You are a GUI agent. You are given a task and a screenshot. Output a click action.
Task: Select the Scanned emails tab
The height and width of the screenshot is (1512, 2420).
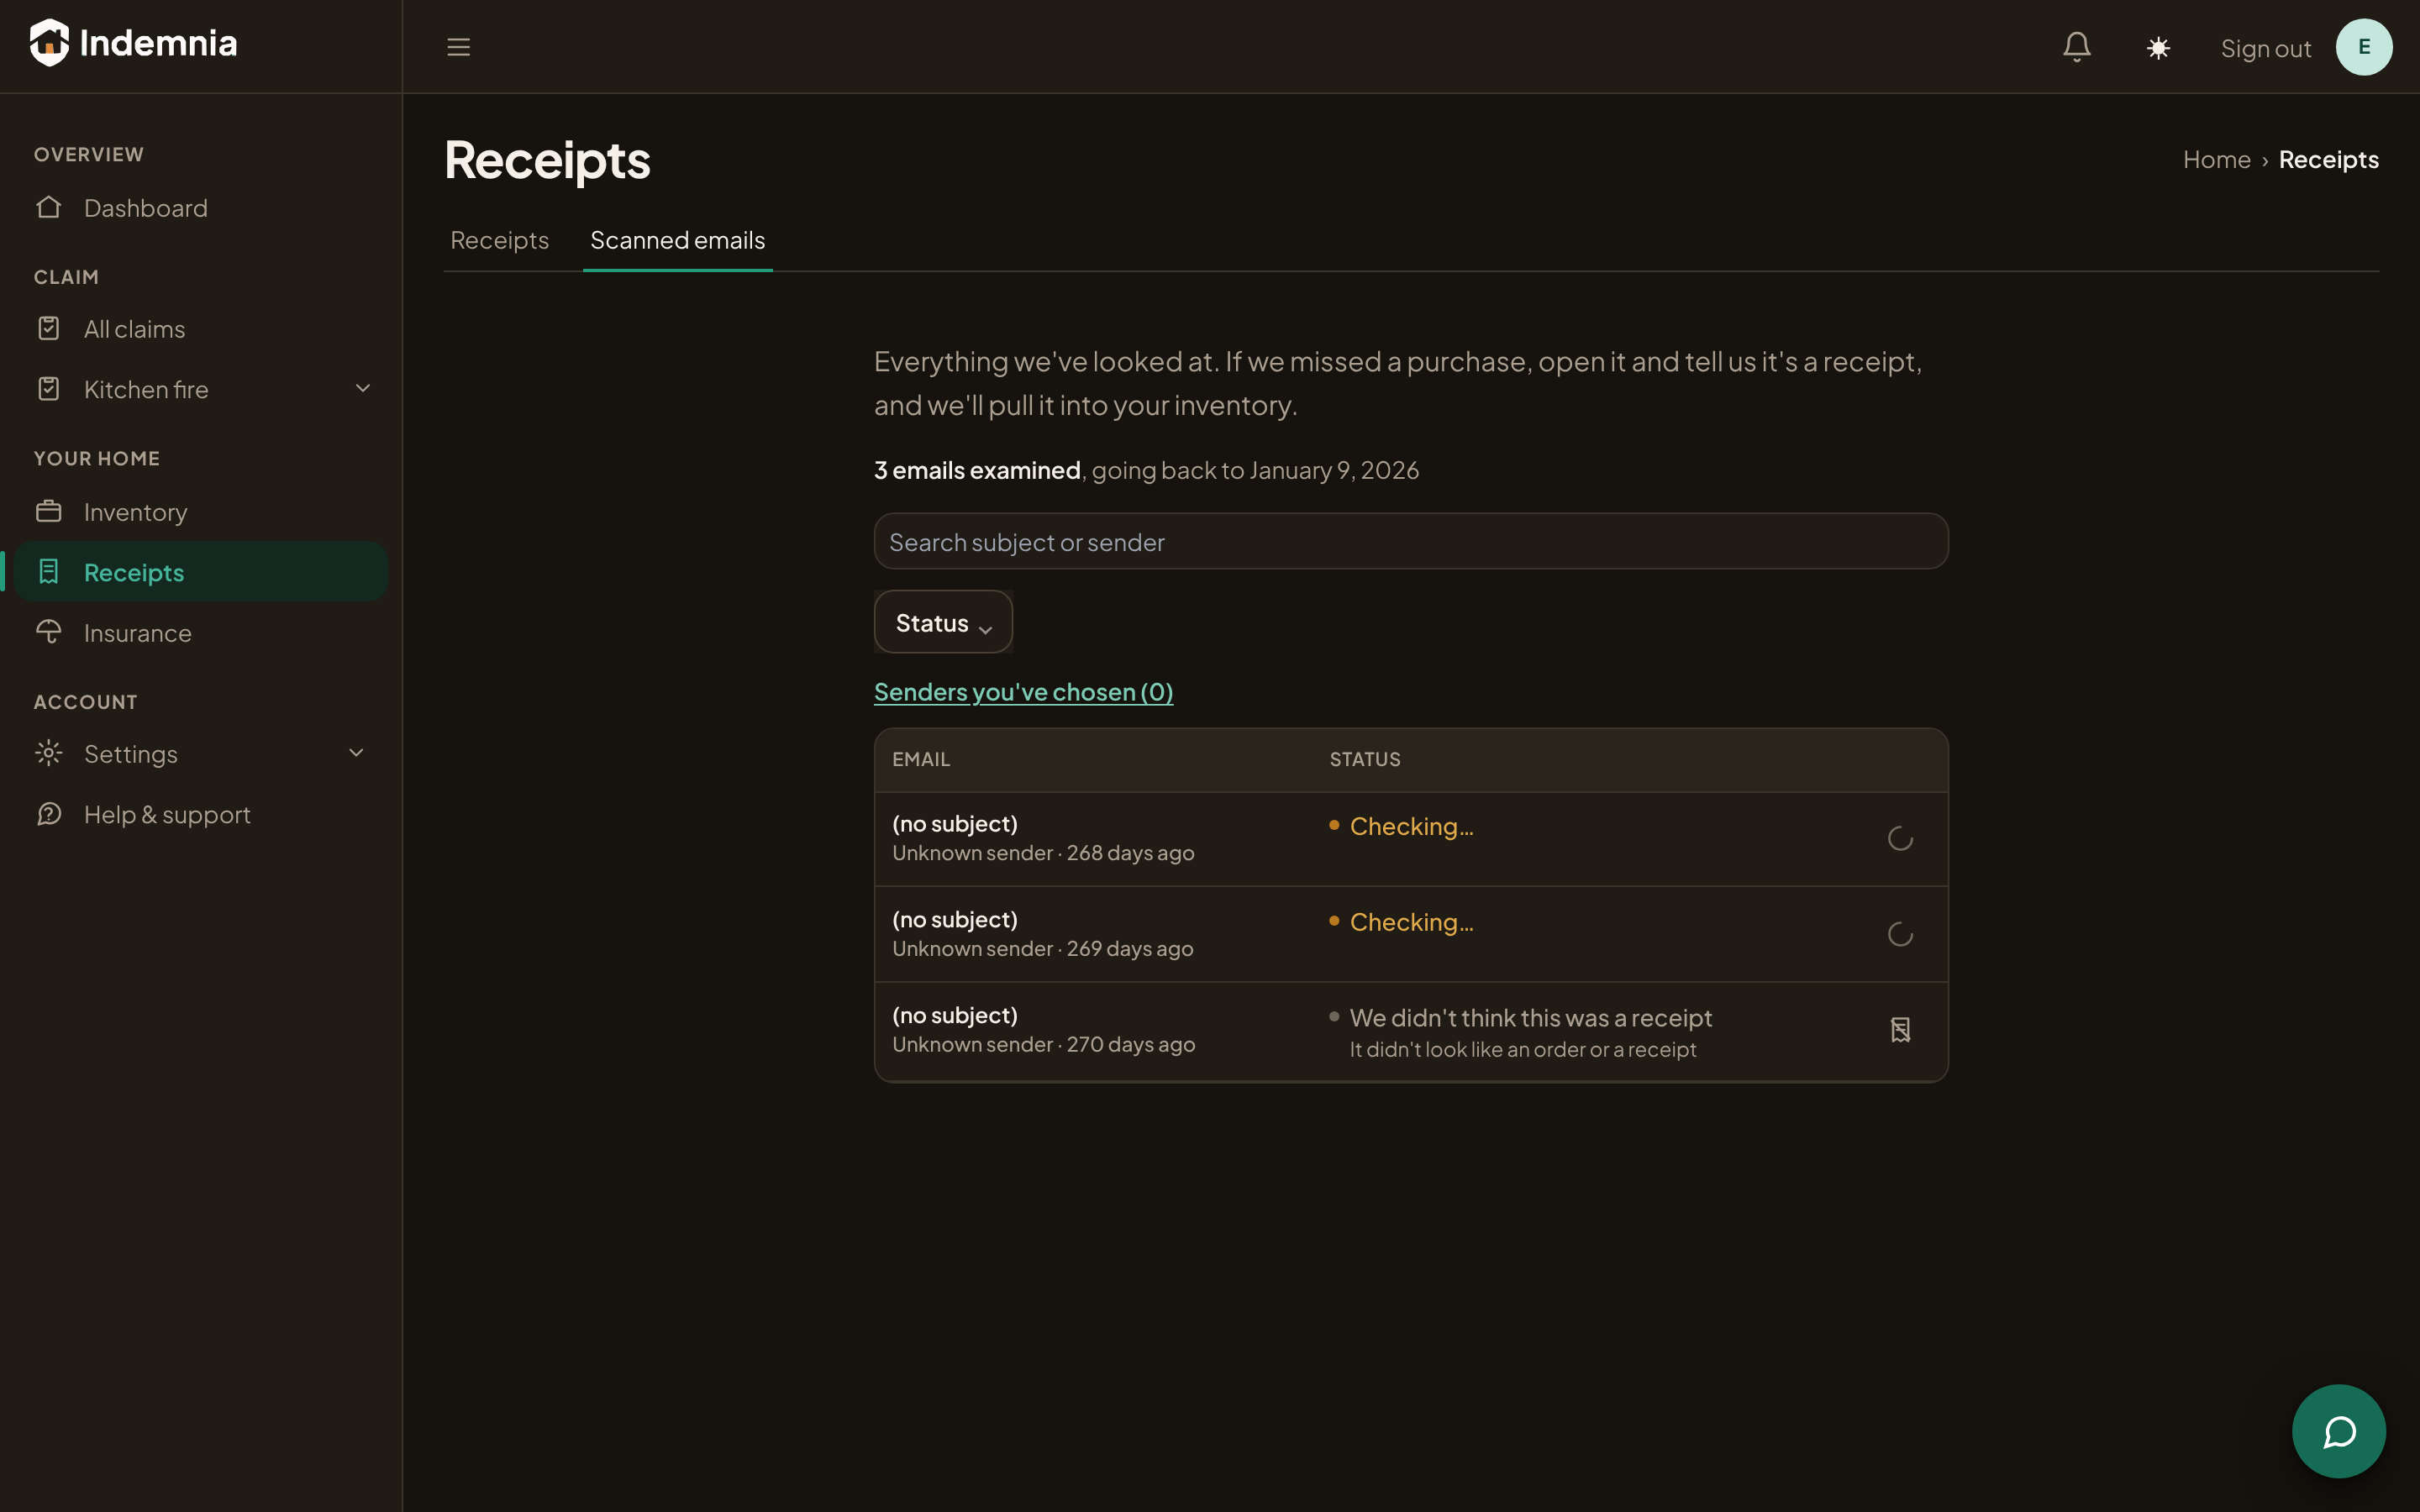pyautogui.click(x=677, y=240)
